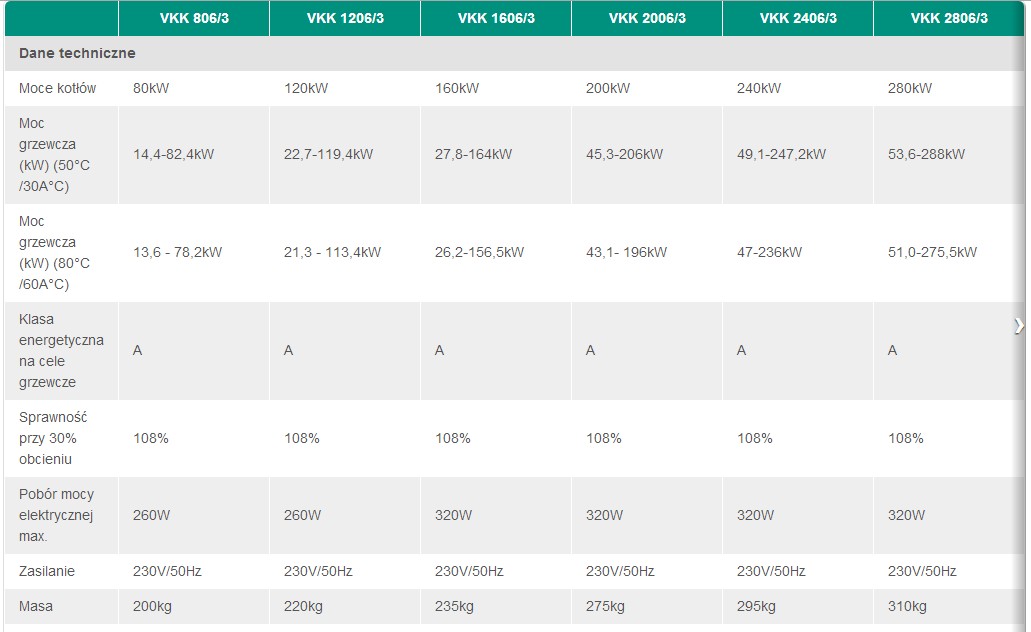Click the 310kg mass value
Image resolution: width=1031 pixels, height=632 pixels.
(907, 606)
